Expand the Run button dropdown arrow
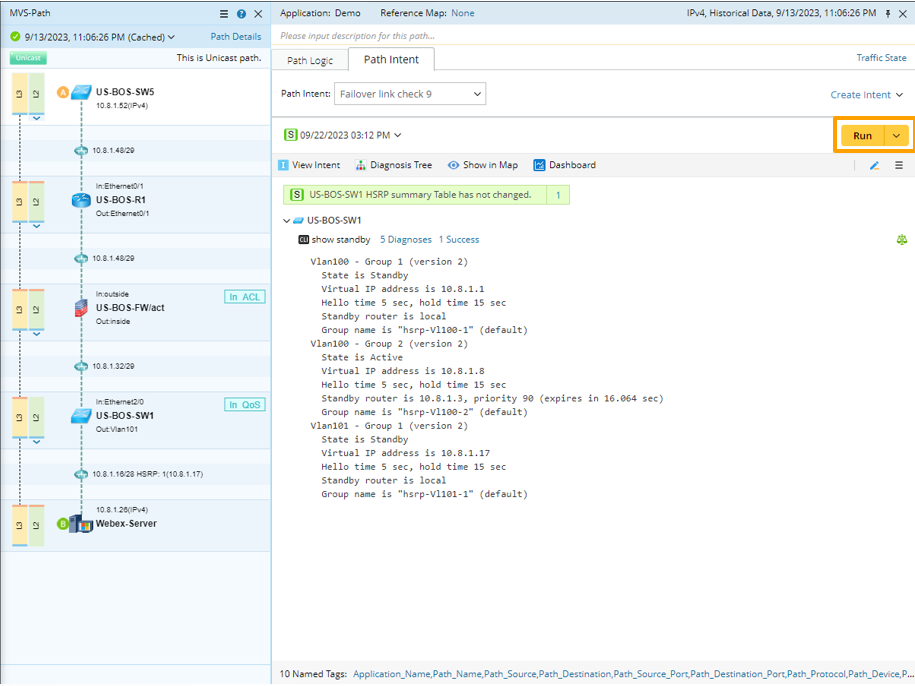This screenshot has width=915, height=686. tap(897, 136)
